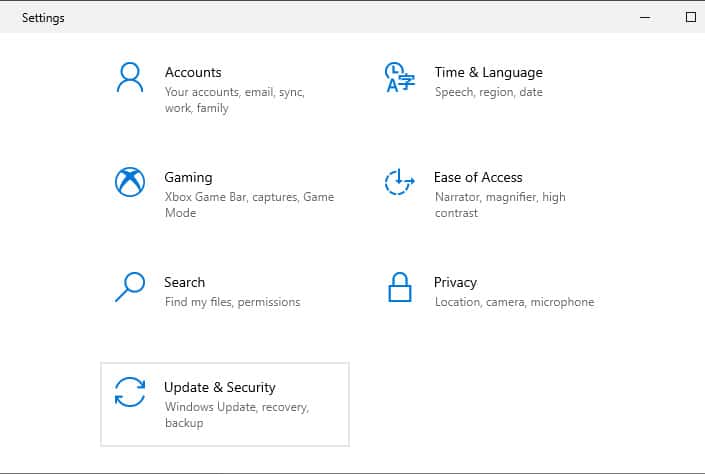Open the Accounts settings heading

tap(193, 72)
